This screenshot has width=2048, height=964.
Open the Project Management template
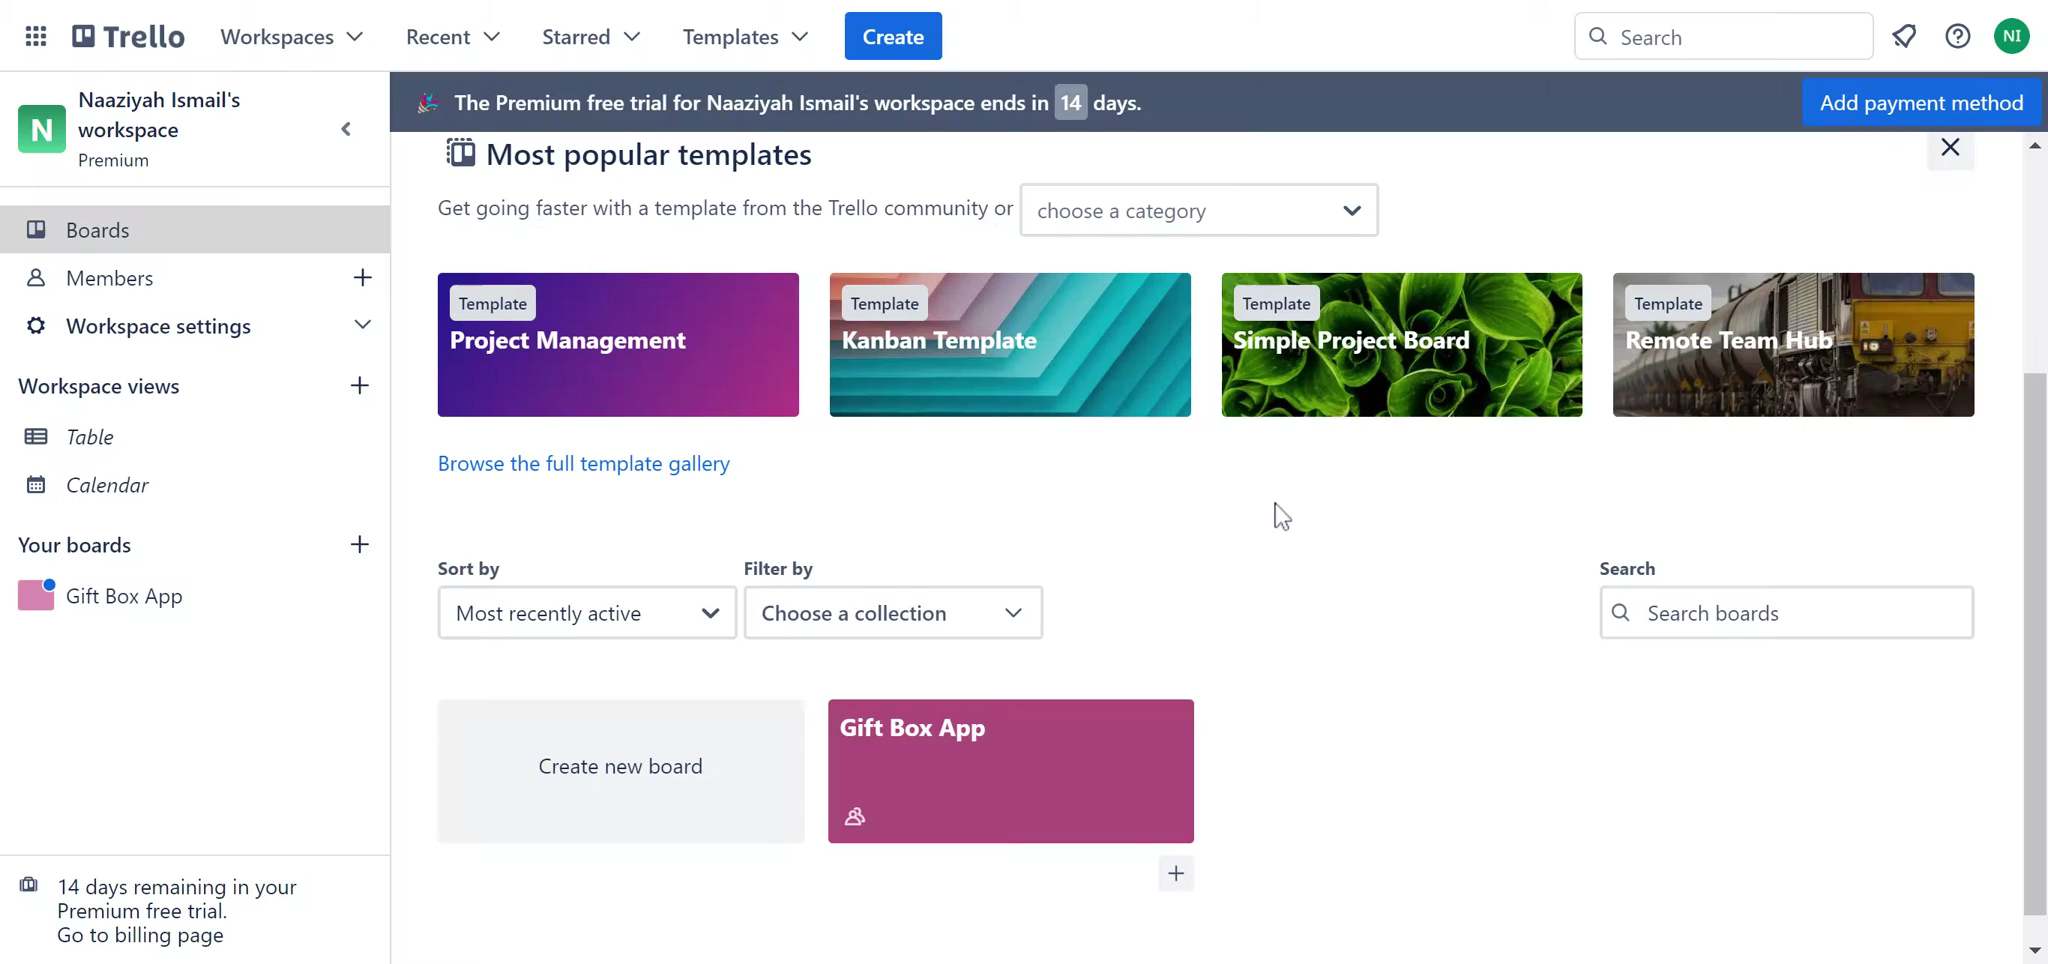pyautogui.click(x=618, y=345)
